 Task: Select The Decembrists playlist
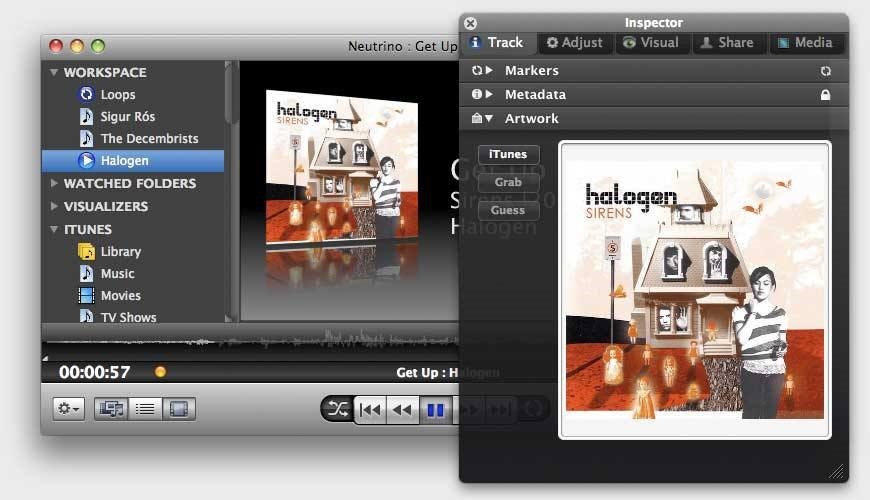point(149,139)
